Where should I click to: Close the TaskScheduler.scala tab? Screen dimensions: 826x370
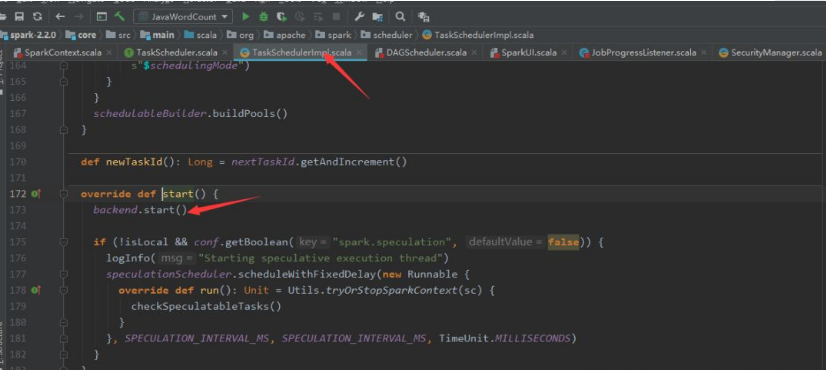click(x=224, y=53)
